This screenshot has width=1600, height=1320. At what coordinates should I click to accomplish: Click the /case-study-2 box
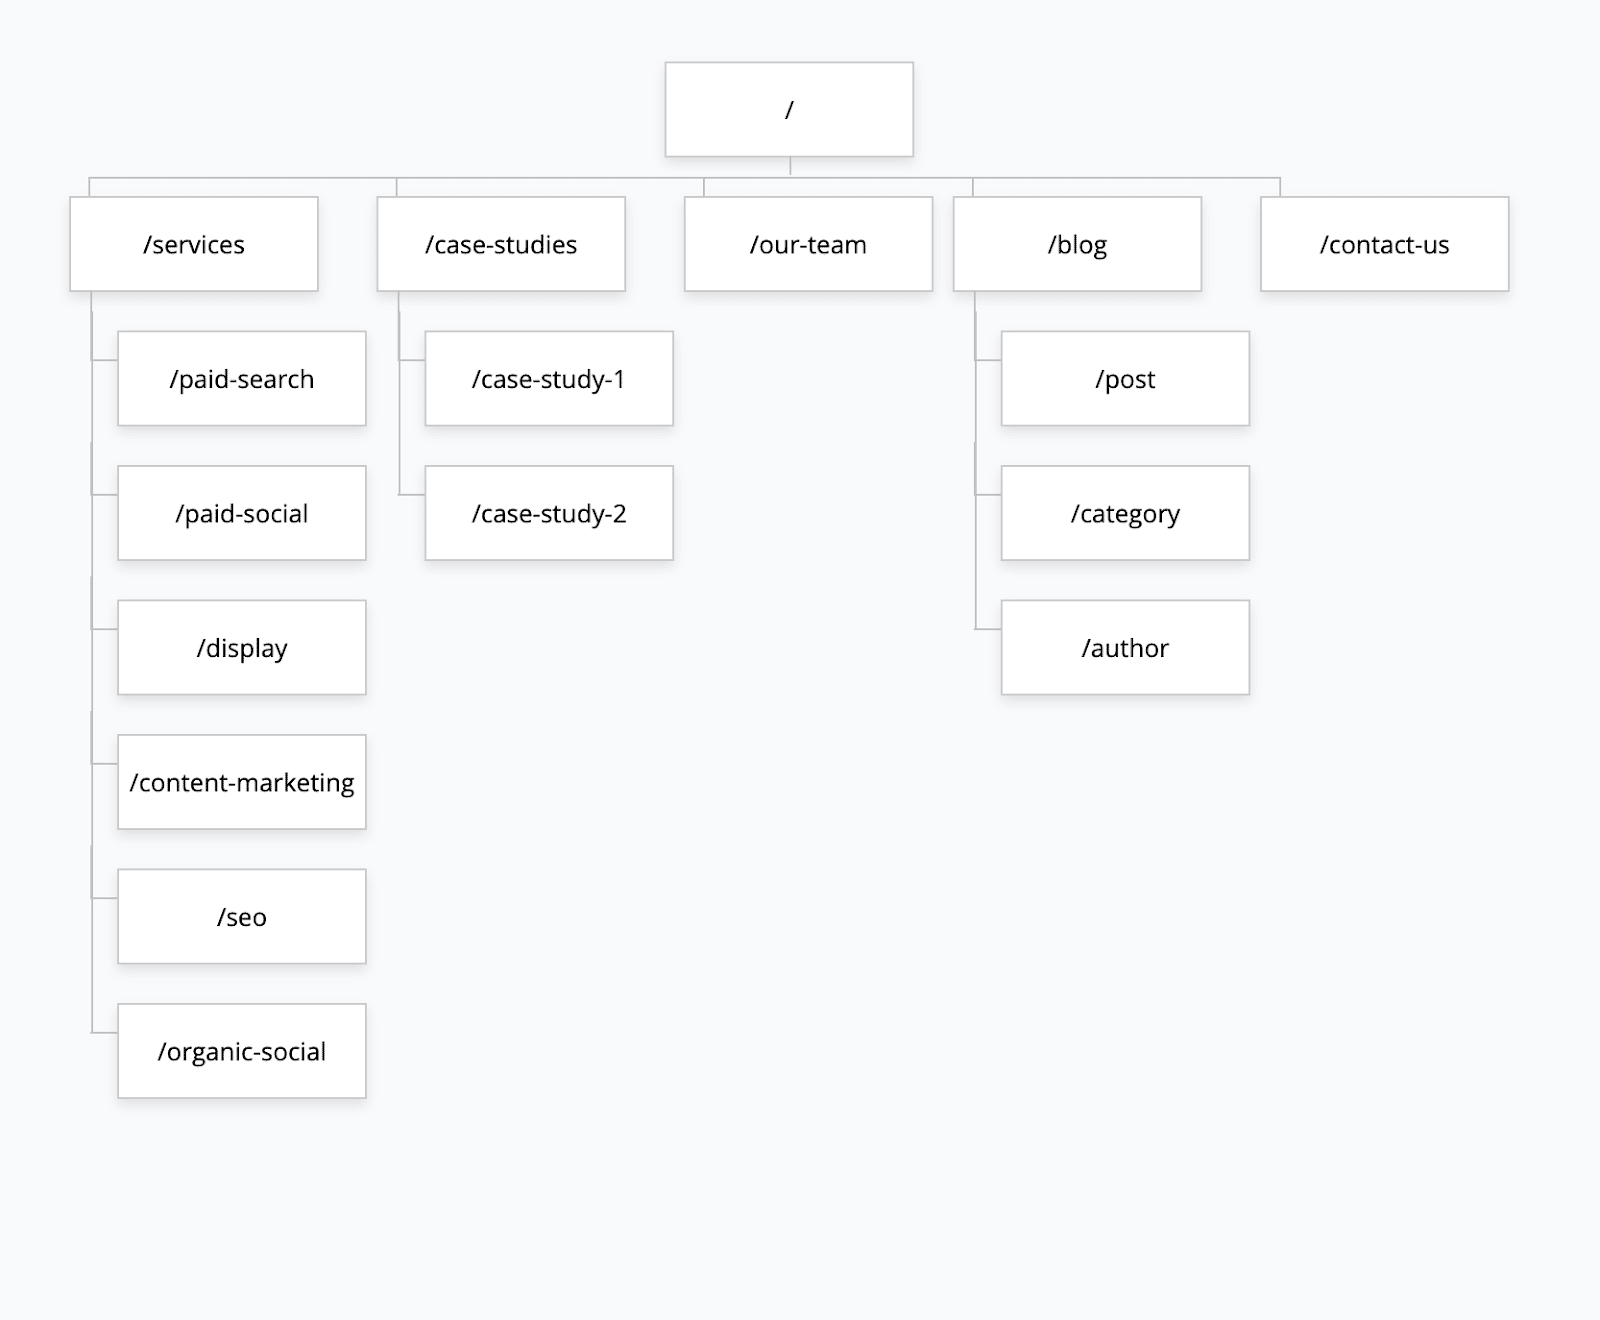tap(549, 513)
